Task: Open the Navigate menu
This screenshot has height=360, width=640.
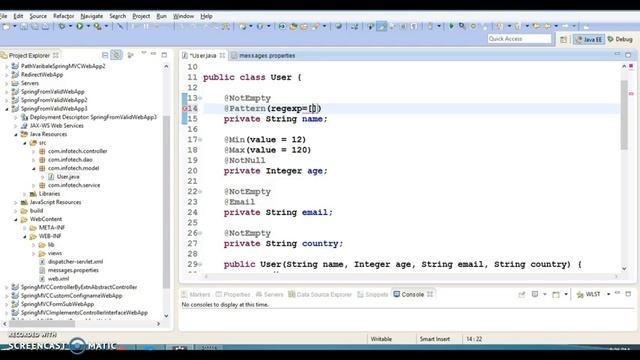Action: pyautogui.click(x=91, y=16)
